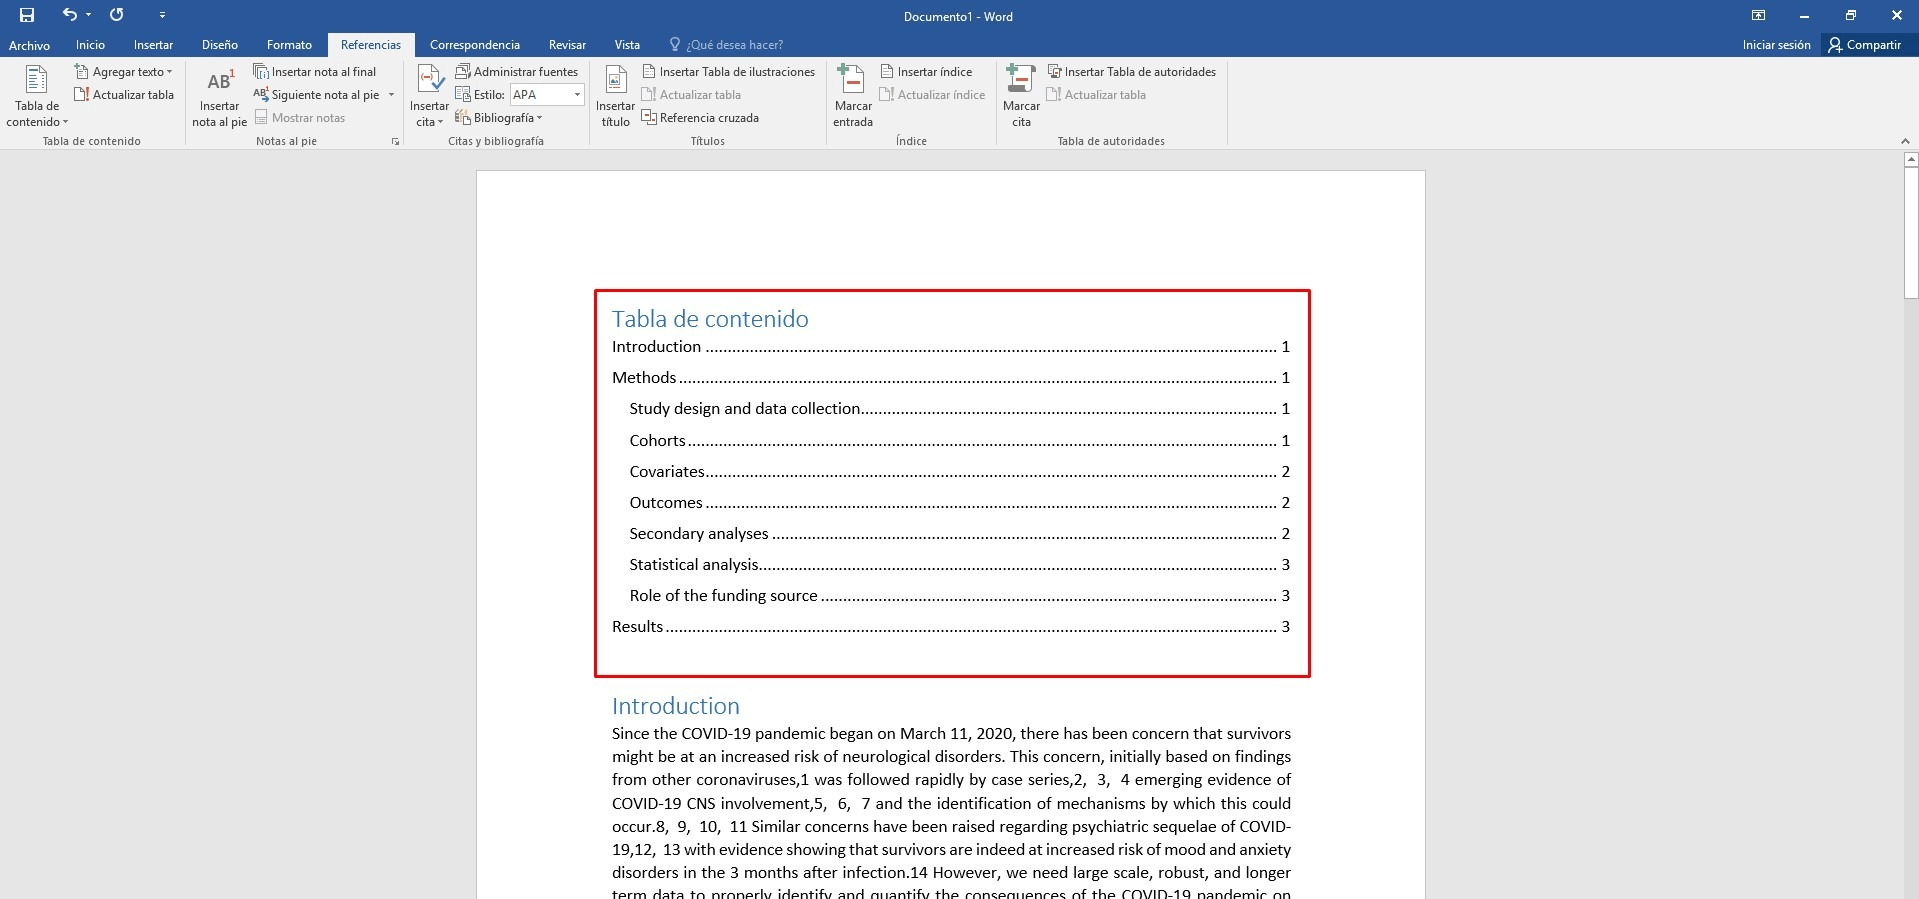
Task: Click Insertar Tabla de ilustraciones
Action: (x=729, y=72)
